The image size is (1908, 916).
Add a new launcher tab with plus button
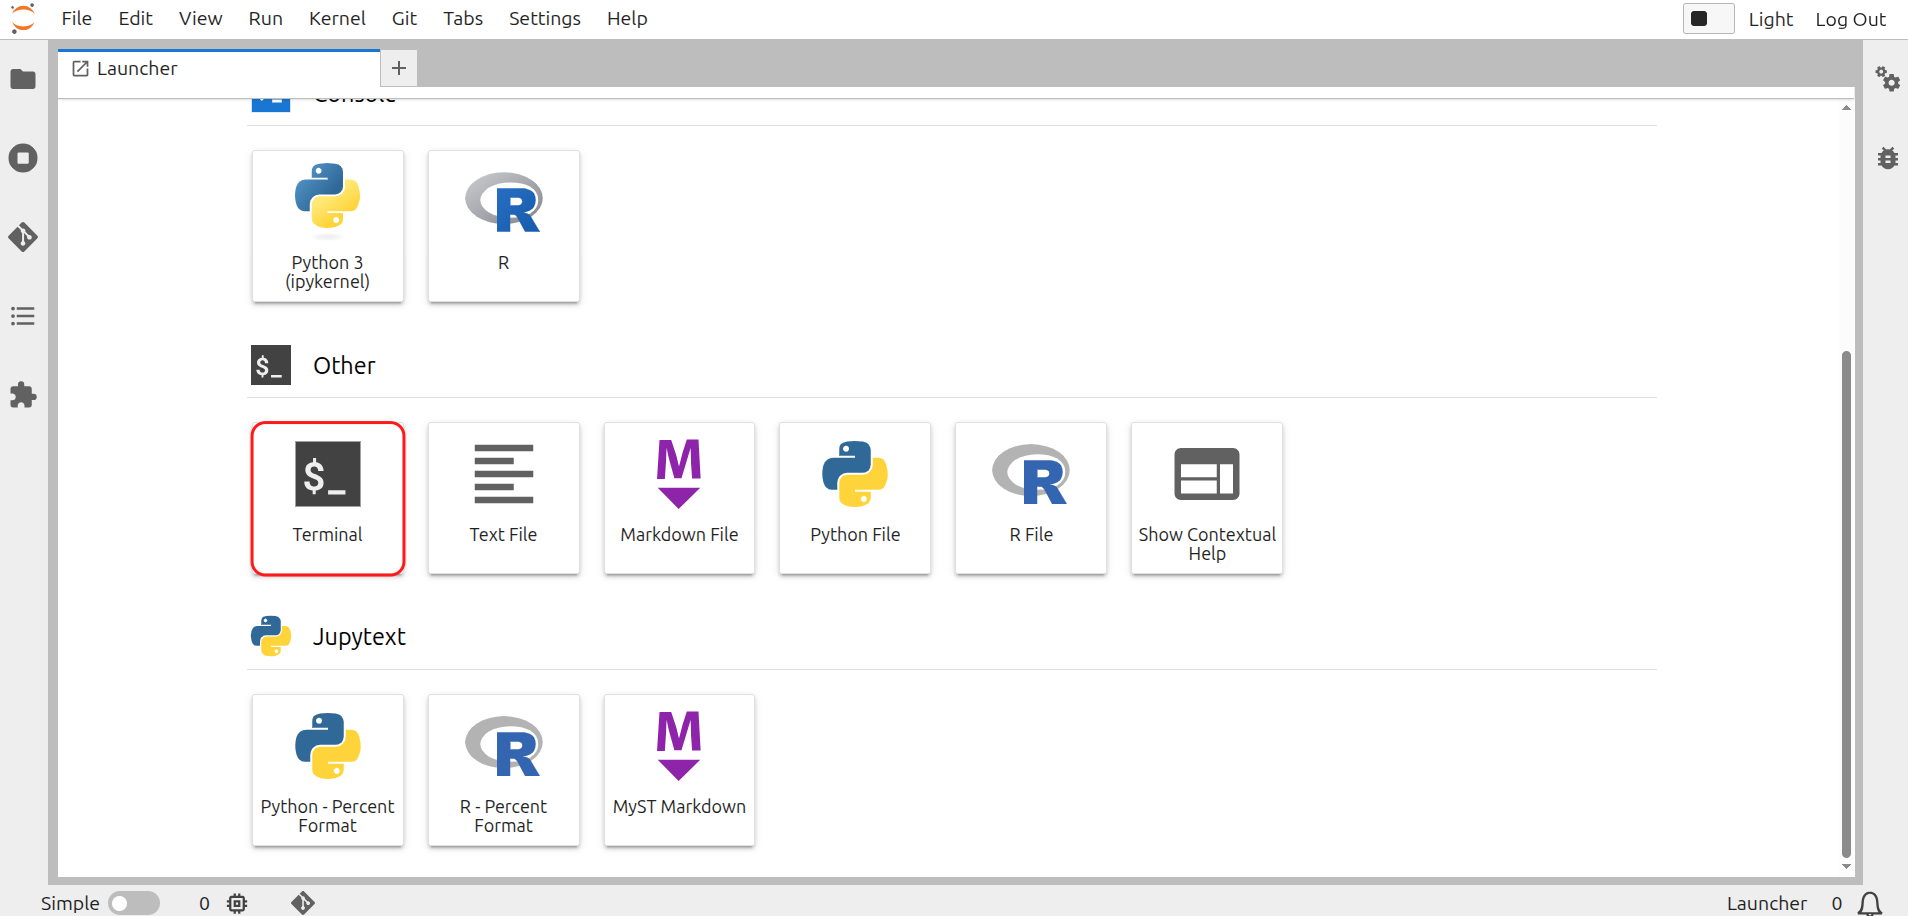click(399, 68)
